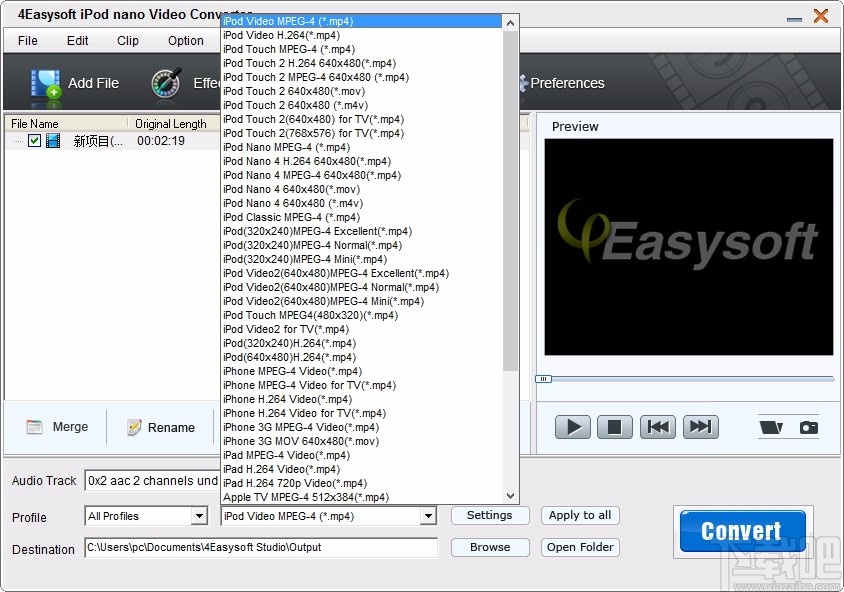
Task: Click the Convert button
Action: click(741, 531)
